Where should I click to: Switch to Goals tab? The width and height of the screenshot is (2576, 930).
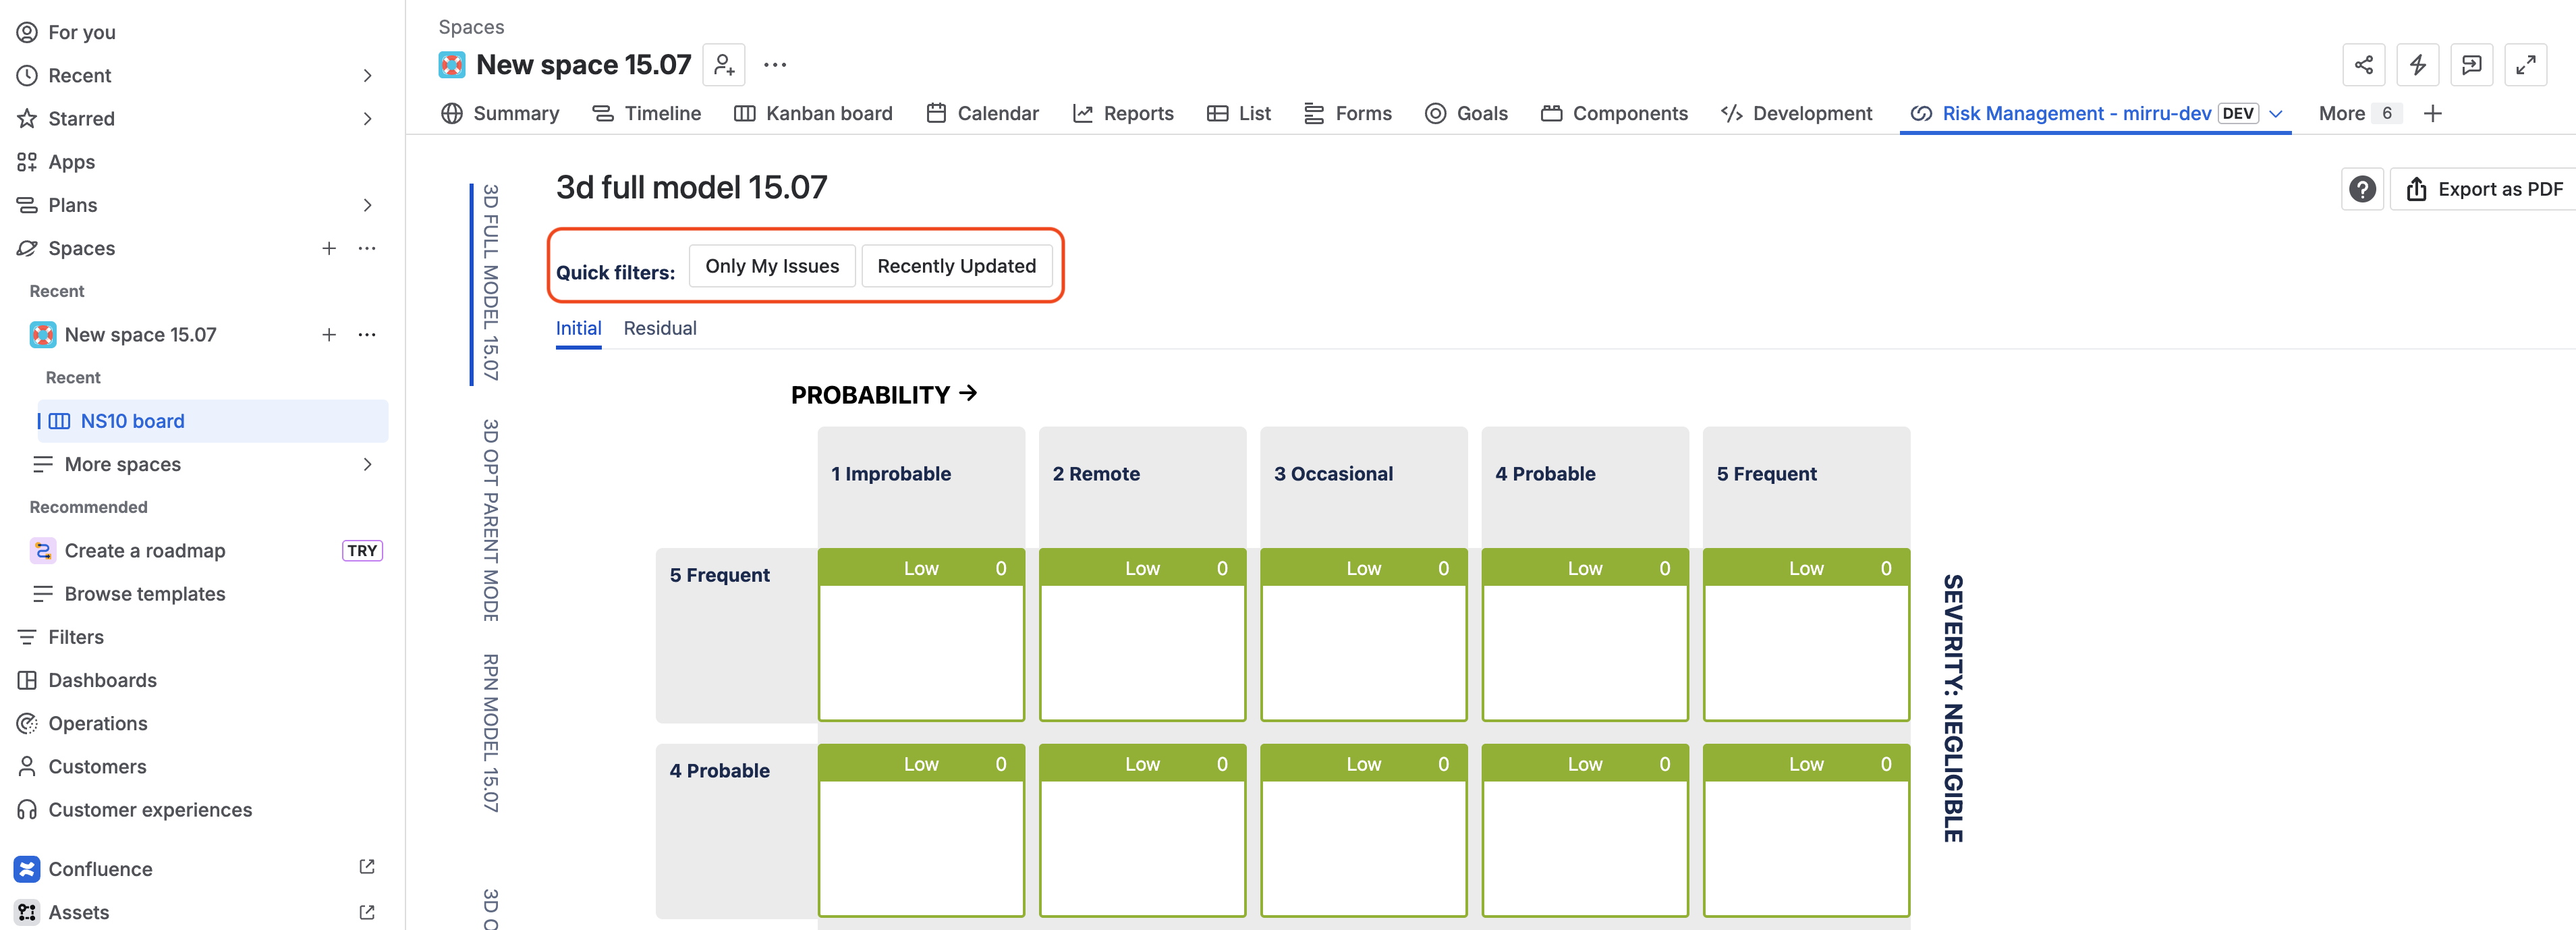point(1466,114)
